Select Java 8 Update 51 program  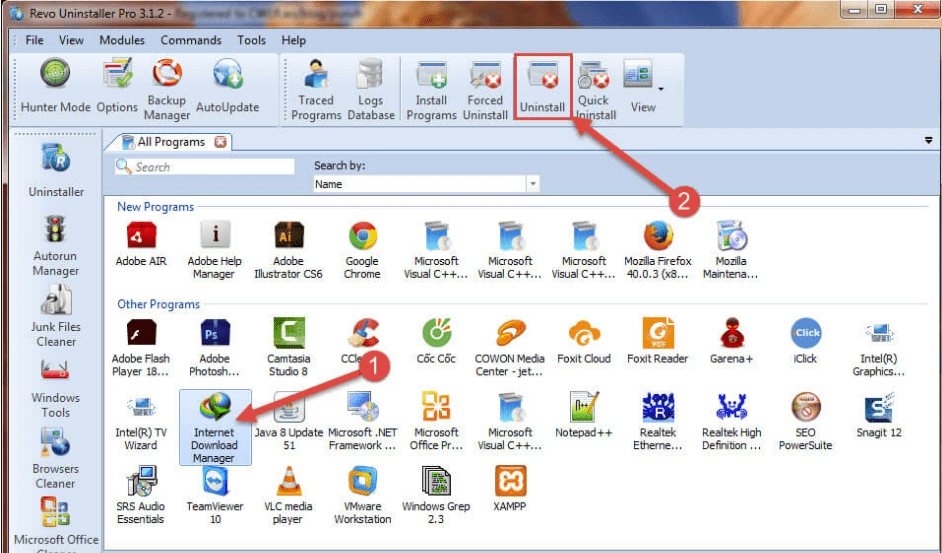[x=289, y=421]
